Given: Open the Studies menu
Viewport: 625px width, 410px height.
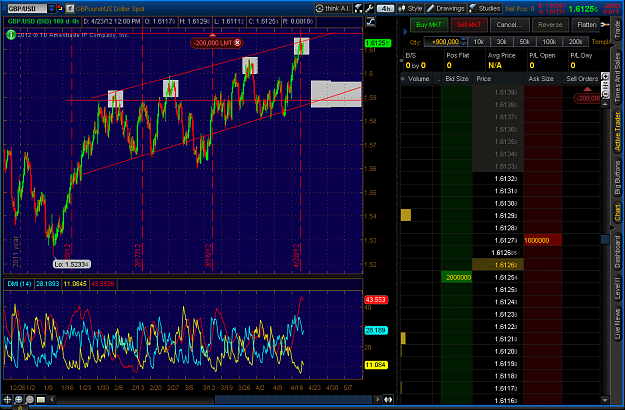Looking at the screenshot, I should (x=484, y=8).
